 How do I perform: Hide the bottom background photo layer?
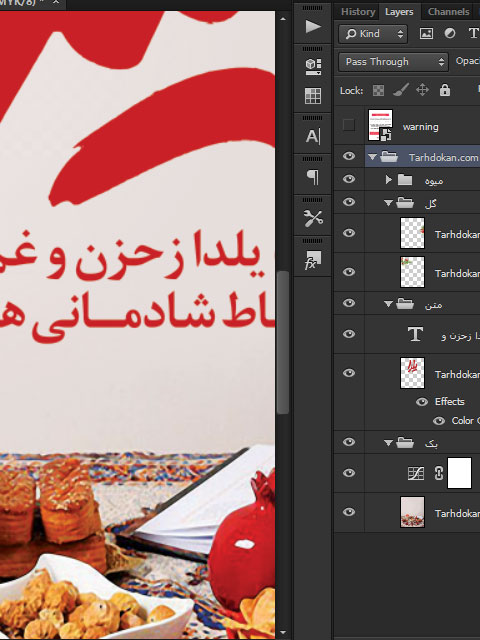pyautogui.click(x=349, y=512)
